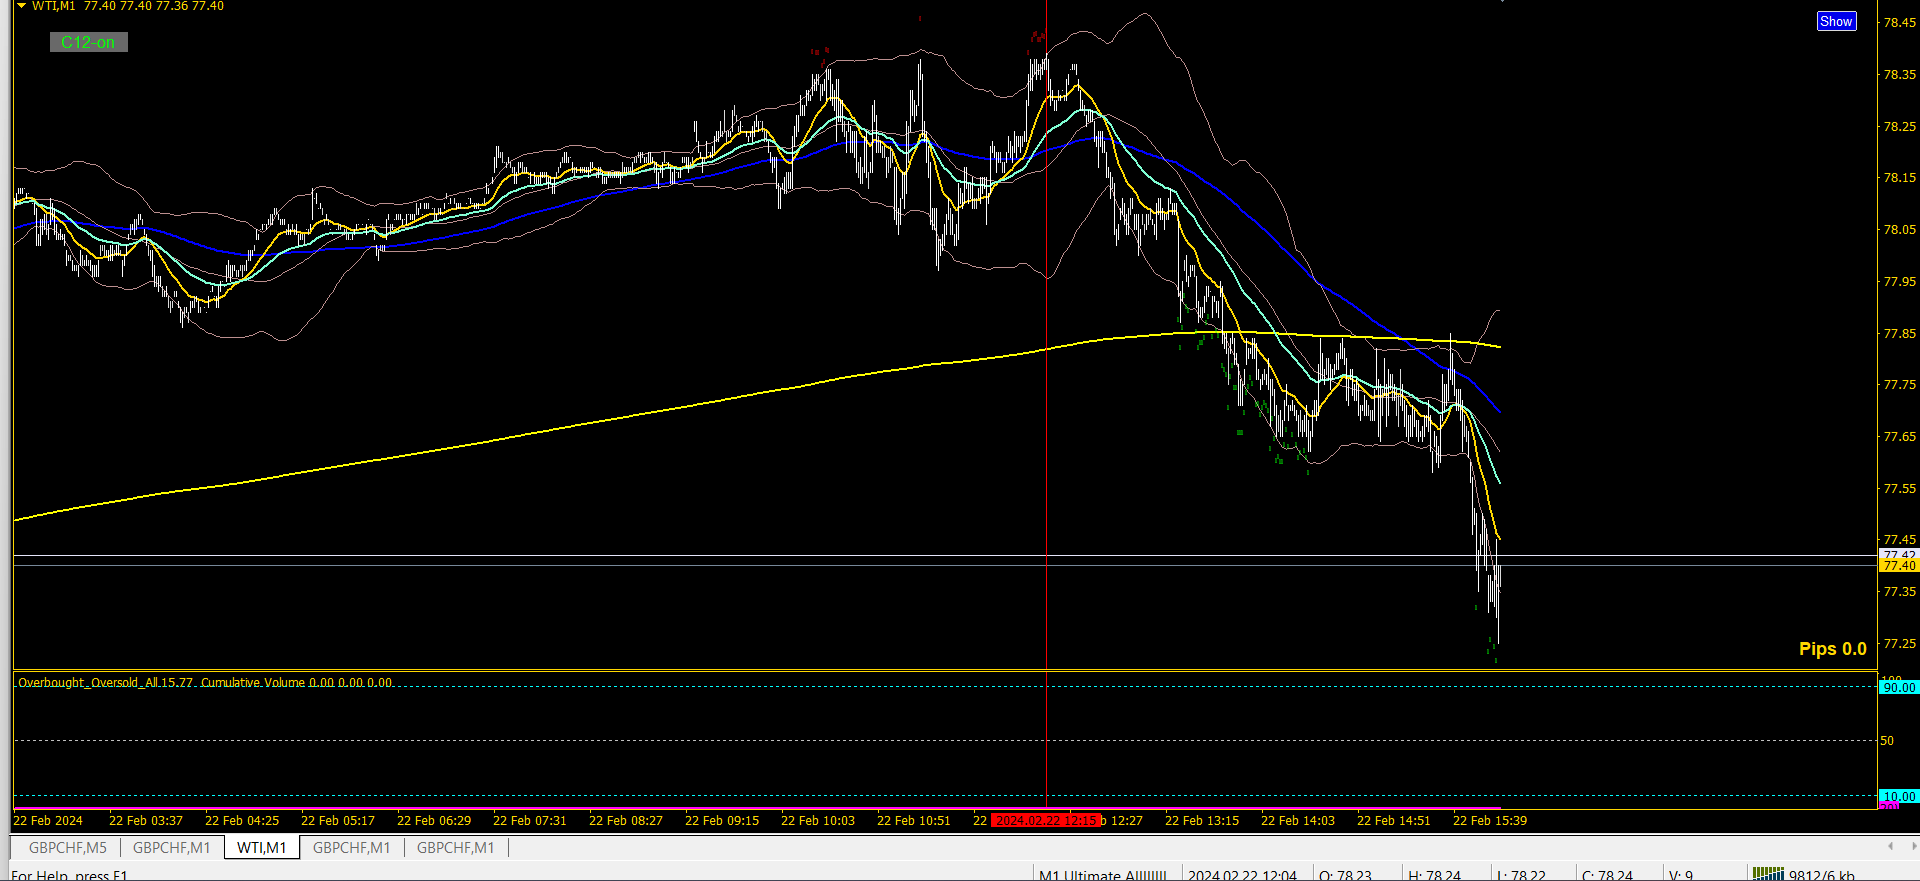Click the 22 Feb 07:31 time axis label
Viewport: 1920px width, 881px height.
(530, 820)
